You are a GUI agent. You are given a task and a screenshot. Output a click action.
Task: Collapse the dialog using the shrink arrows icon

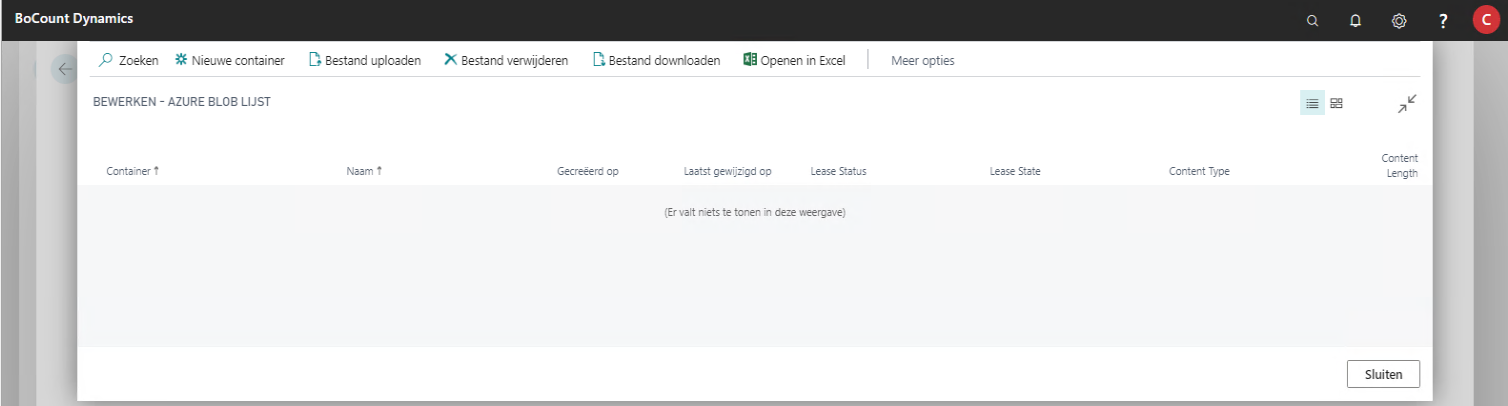(x=1407, y=103)
